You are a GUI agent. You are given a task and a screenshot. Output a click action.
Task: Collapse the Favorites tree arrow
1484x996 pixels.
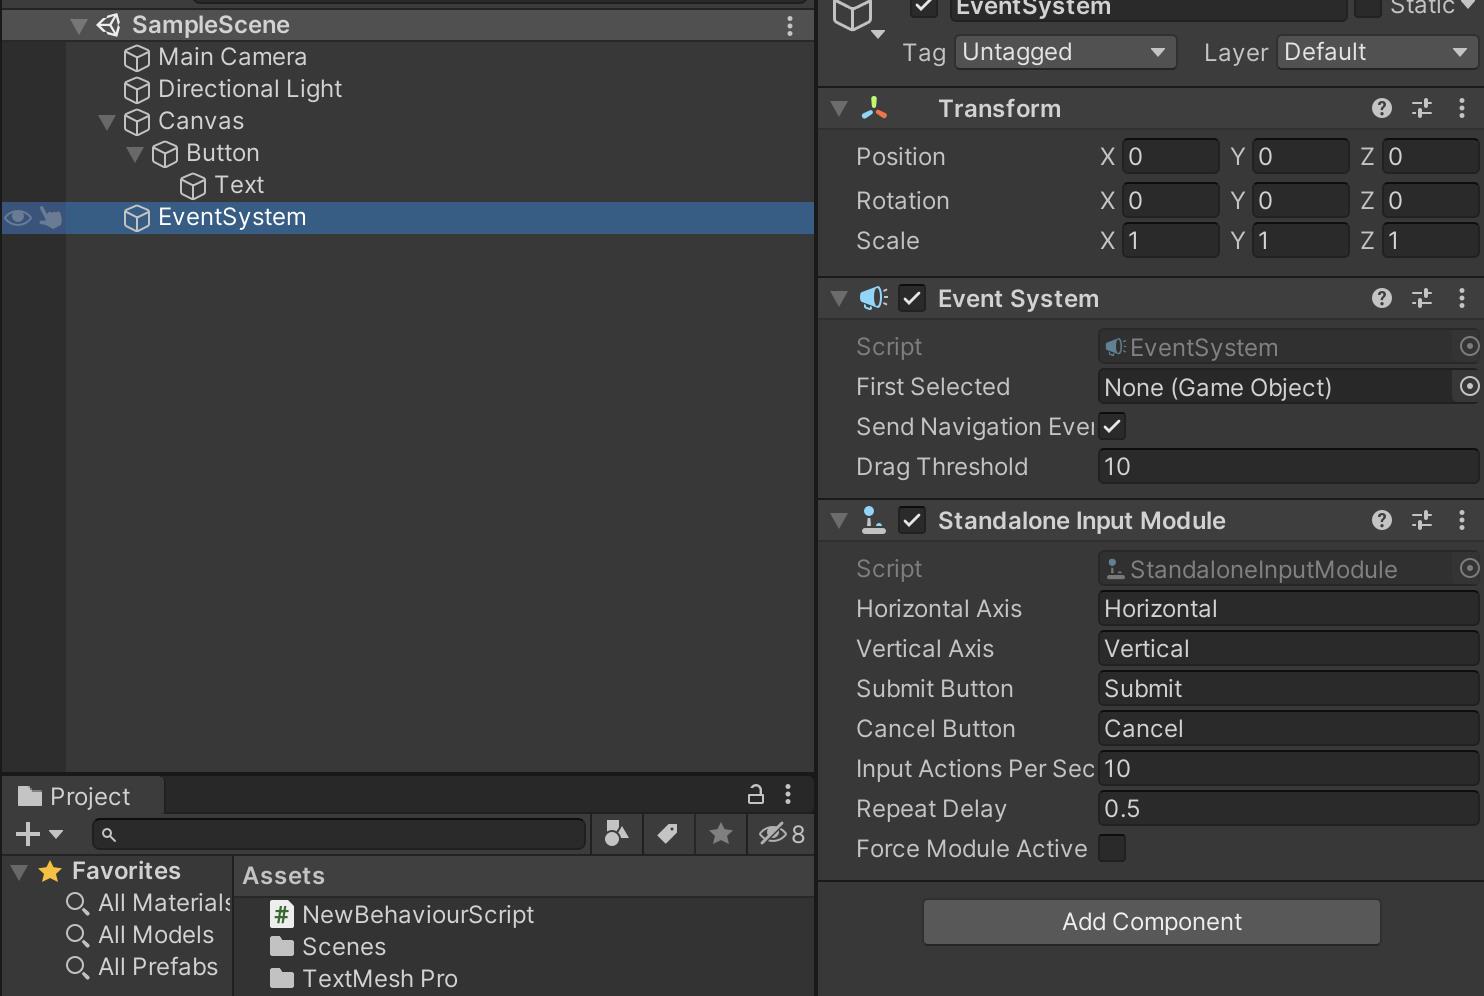click(x=19, y=873)
